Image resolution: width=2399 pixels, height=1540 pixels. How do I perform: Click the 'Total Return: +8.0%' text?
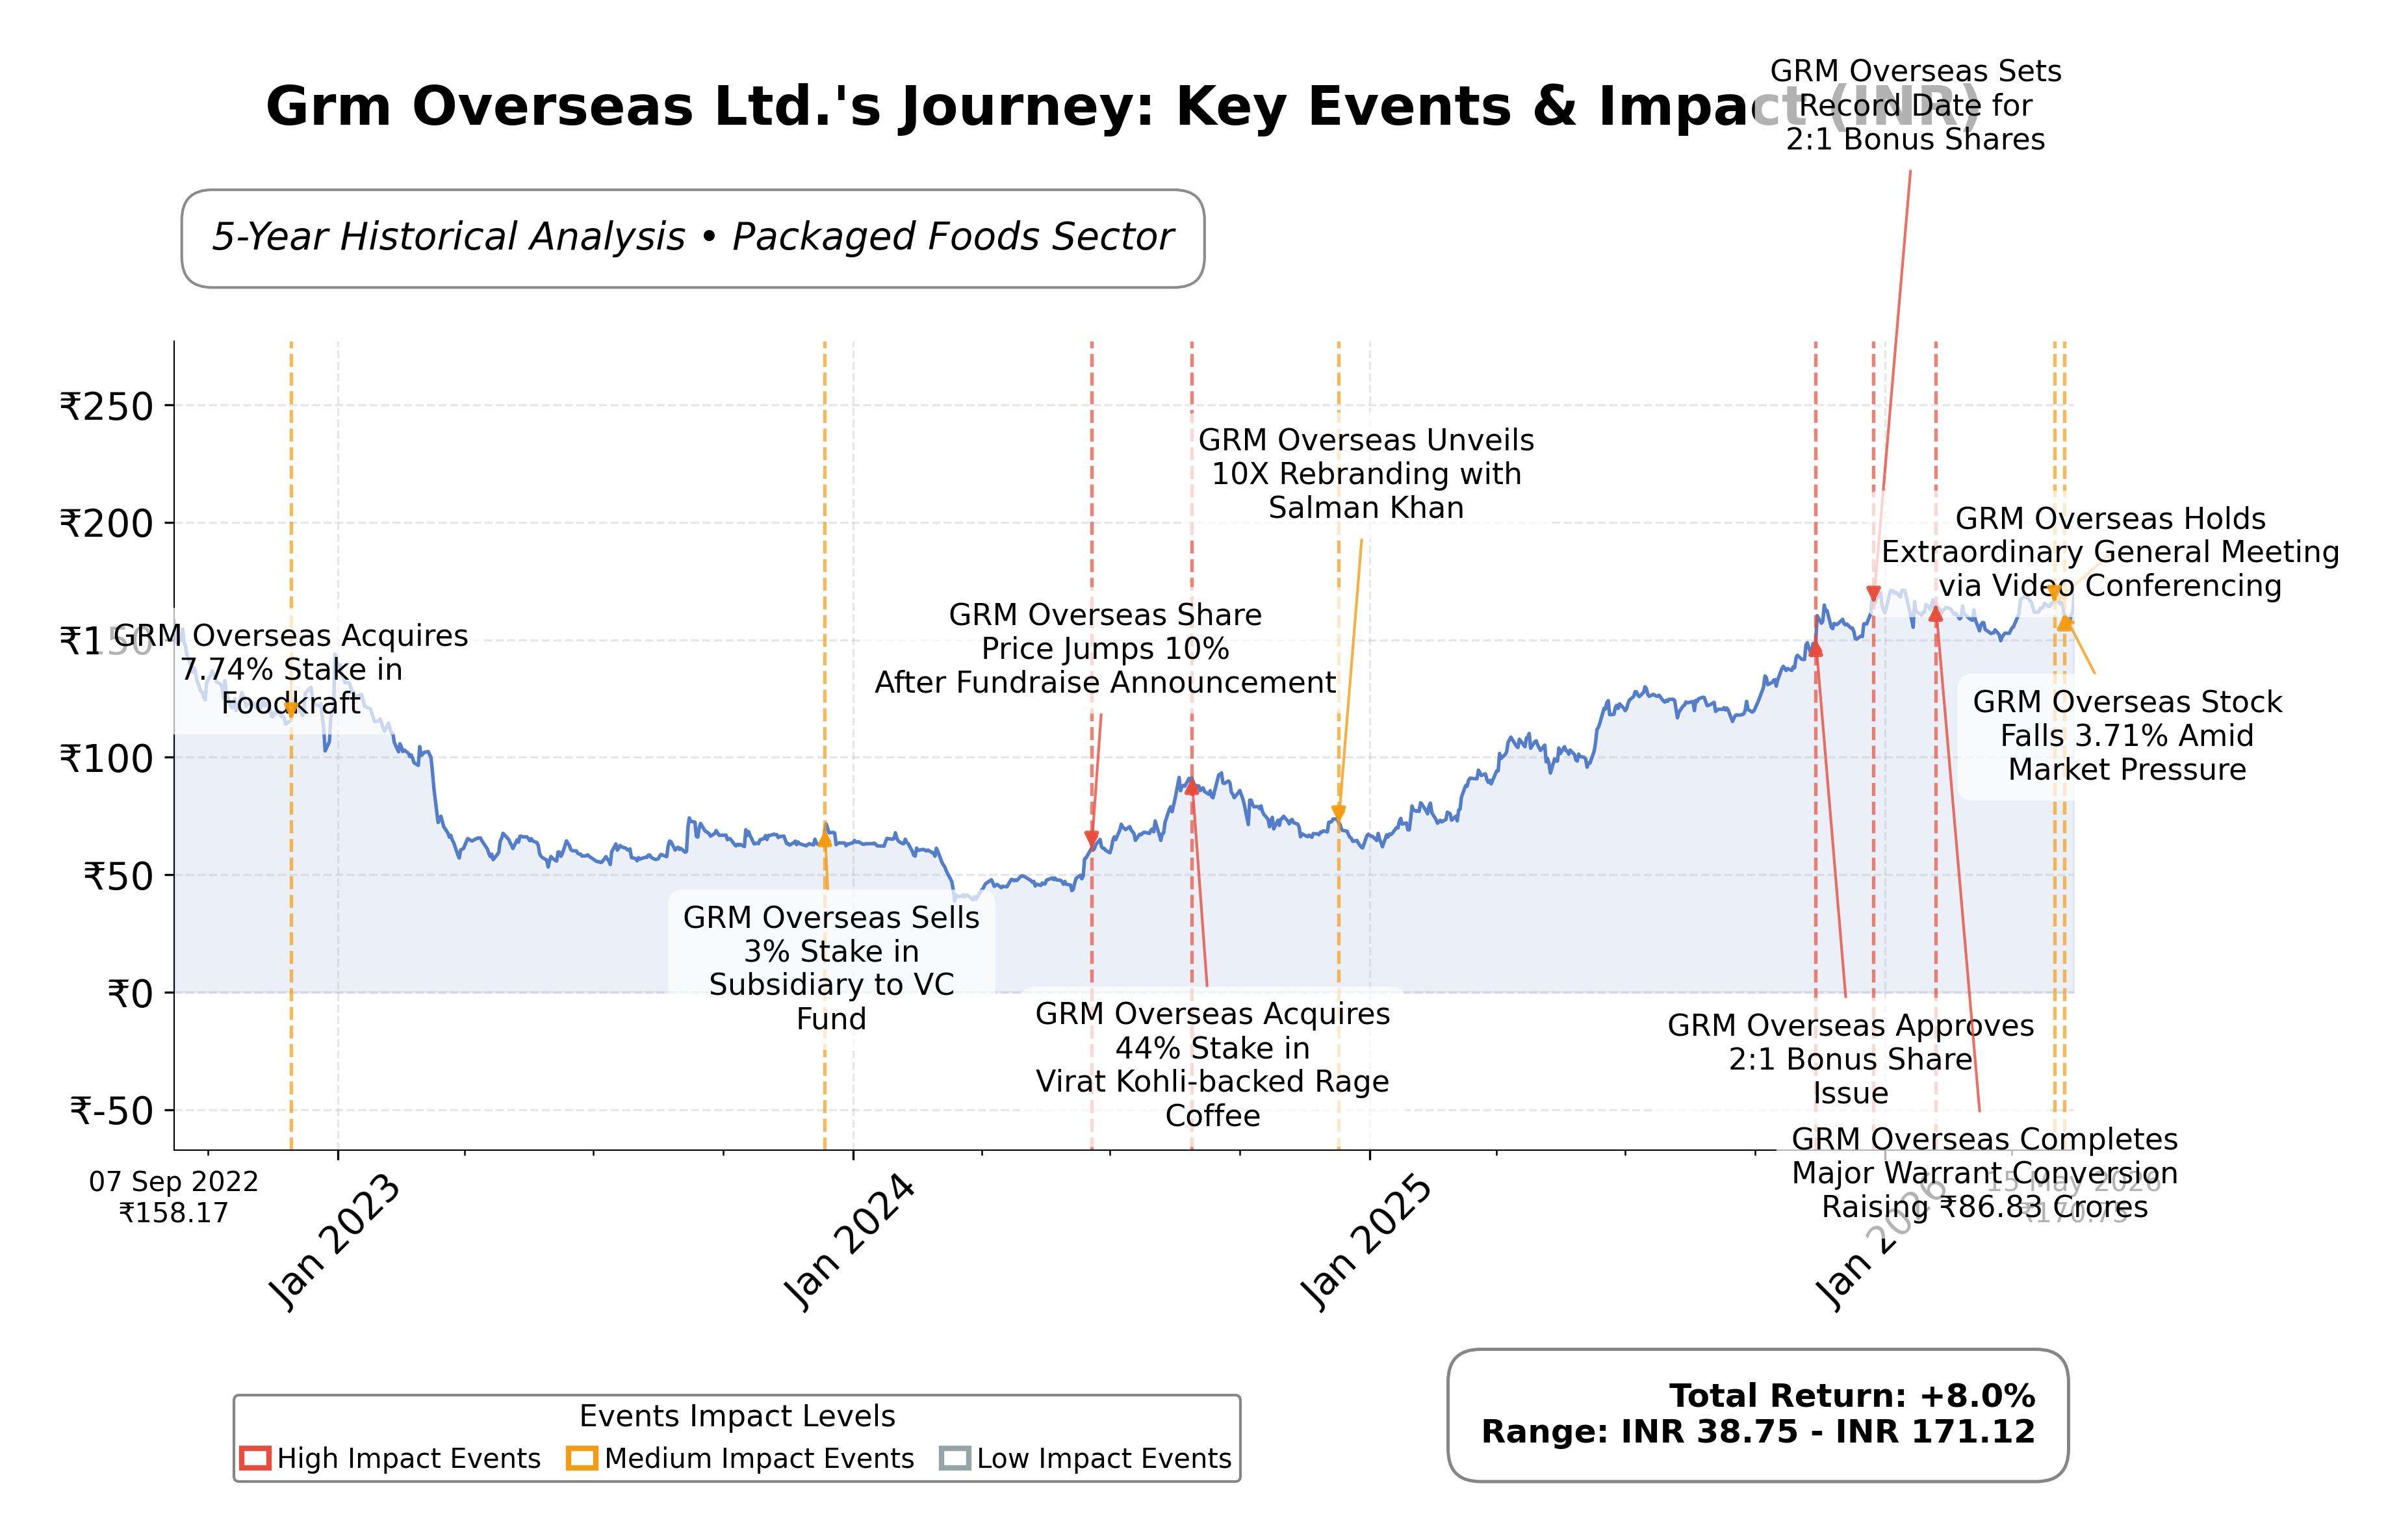[x=1851, y=1395]
